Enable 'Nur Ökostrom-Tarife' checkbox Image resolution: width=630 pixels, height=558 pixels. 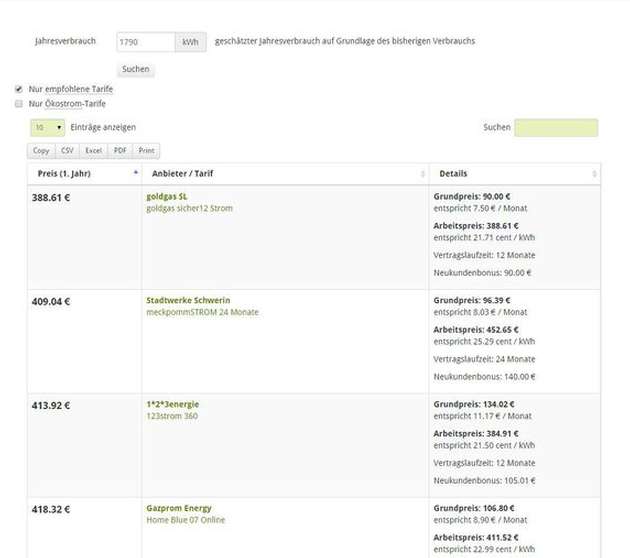tap(18, 104)
